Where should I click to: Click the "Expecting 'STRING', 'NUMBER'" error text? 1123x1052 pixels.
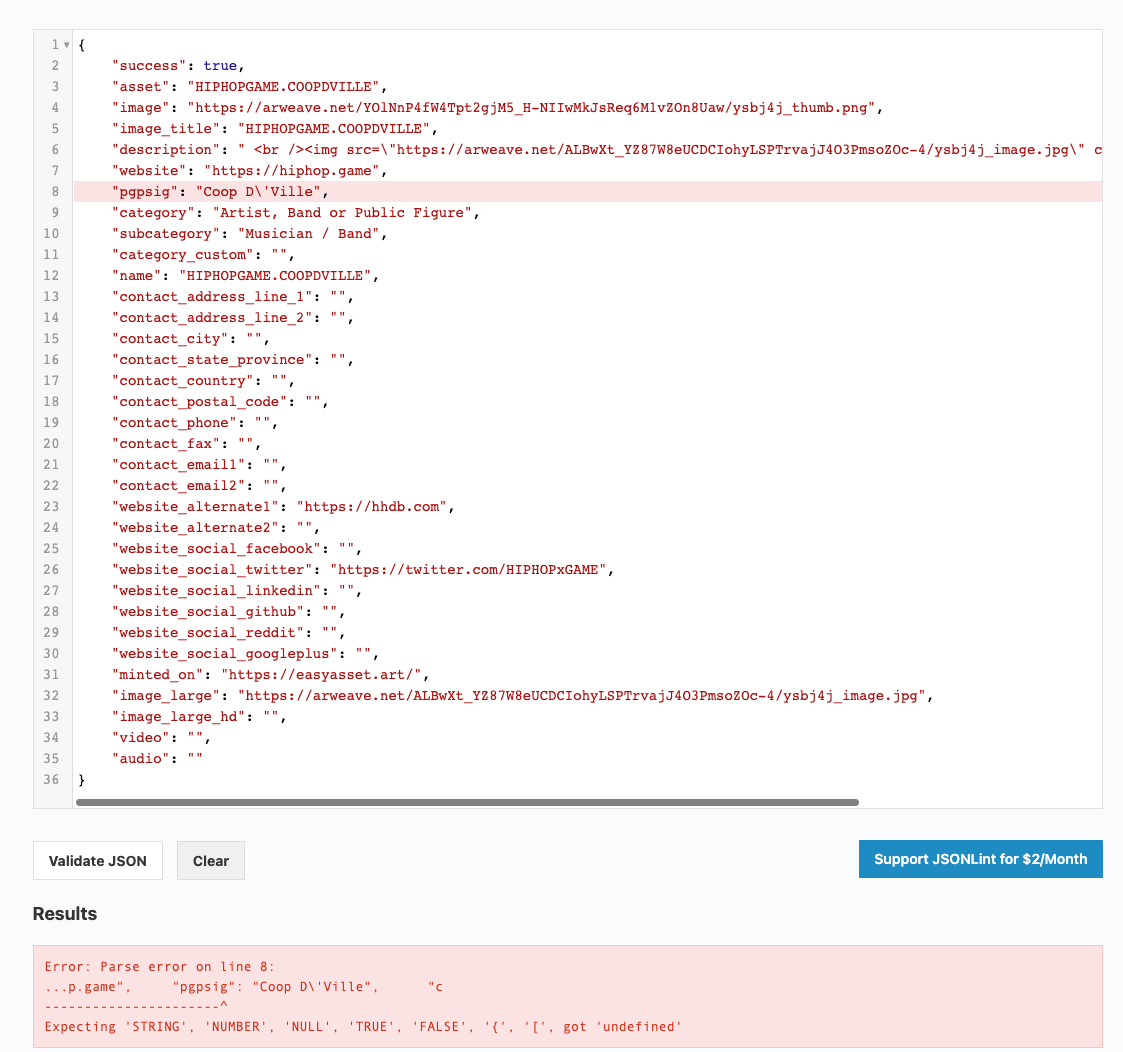tap(362, 1026)
